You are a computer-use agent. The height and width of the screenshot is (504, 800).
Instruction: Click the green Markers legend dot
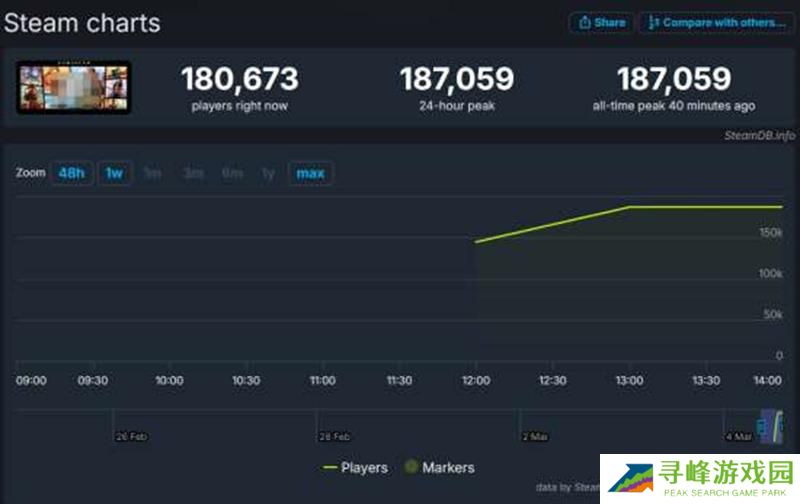click(410, 467)
